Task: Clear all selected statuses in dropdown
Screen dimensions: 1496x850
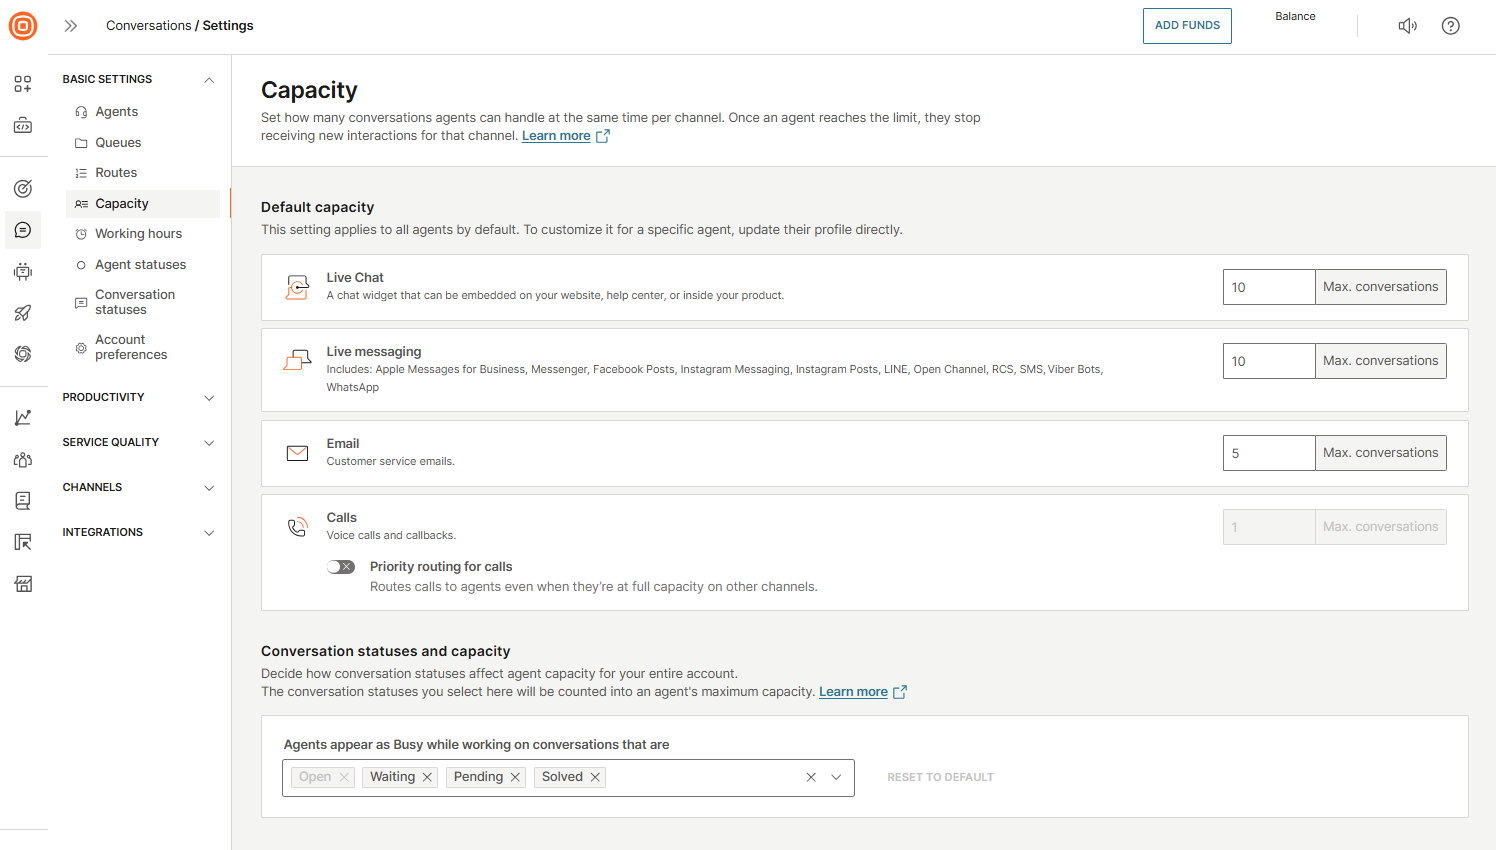Action: (x=811, y=777)
